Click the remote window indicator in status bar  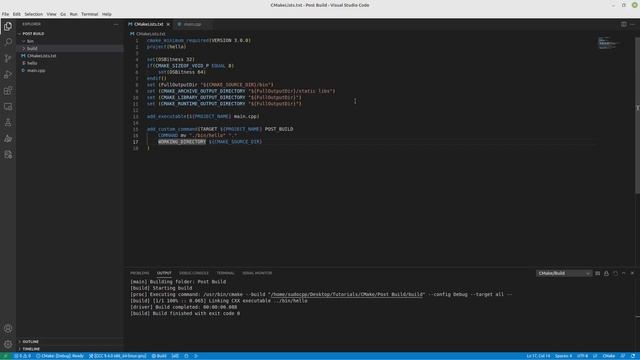tap(6, 356)
